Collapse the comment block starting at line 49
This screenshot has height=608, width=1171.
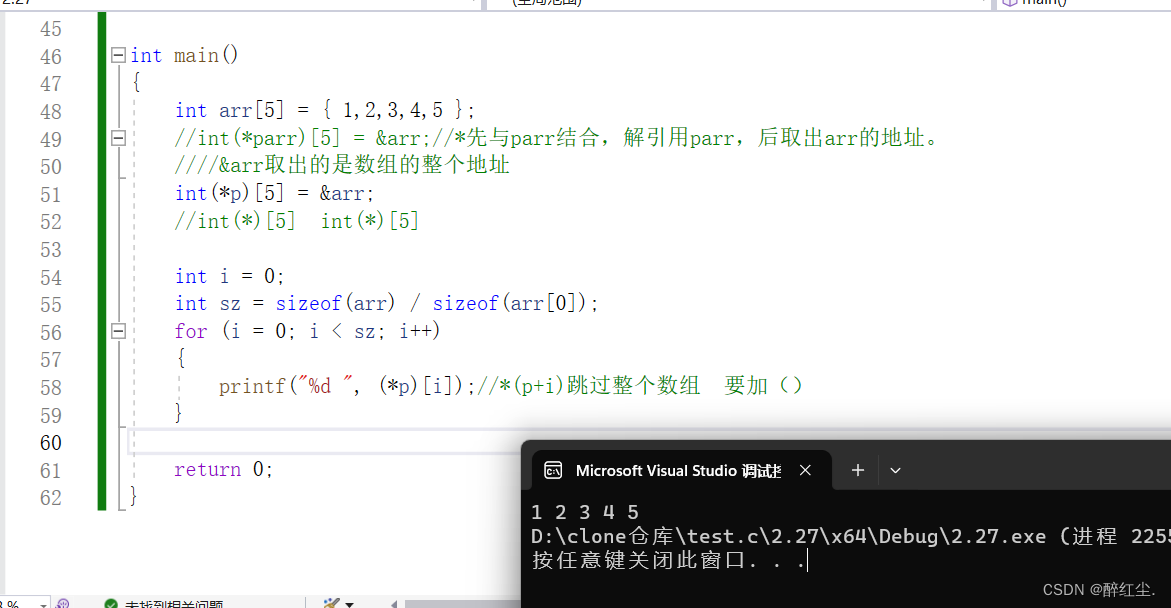(x=118, y=138)
